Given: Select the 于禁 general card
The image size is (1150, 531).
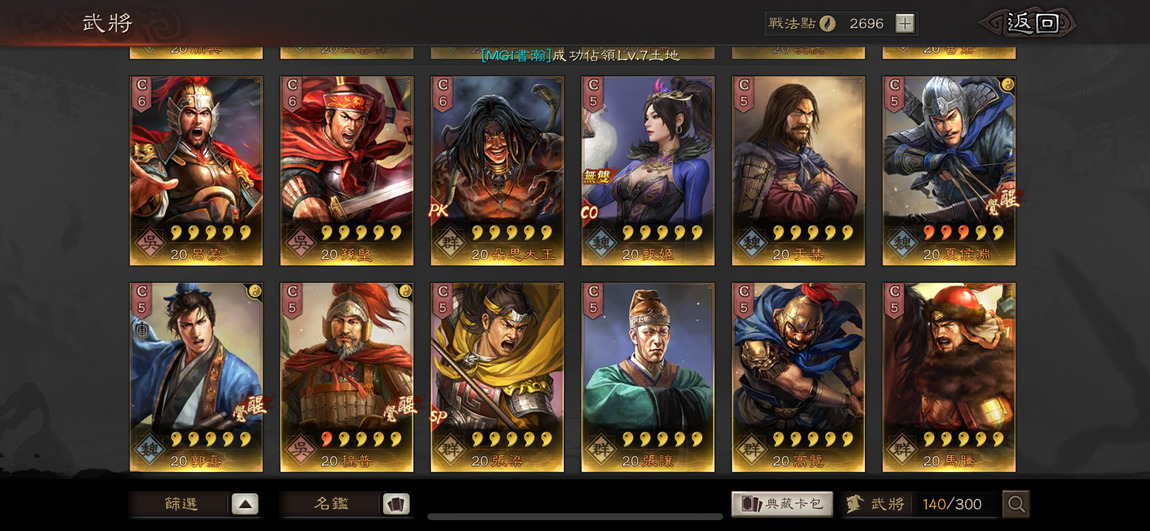Looking at the screenshot, I should pos(798,170).
